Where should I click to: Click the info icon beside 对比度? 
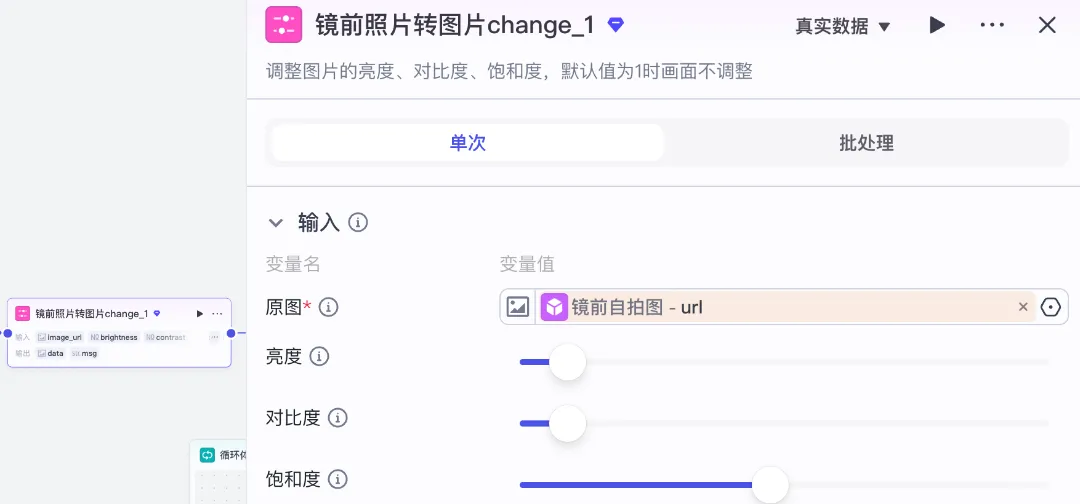[338, 418]
